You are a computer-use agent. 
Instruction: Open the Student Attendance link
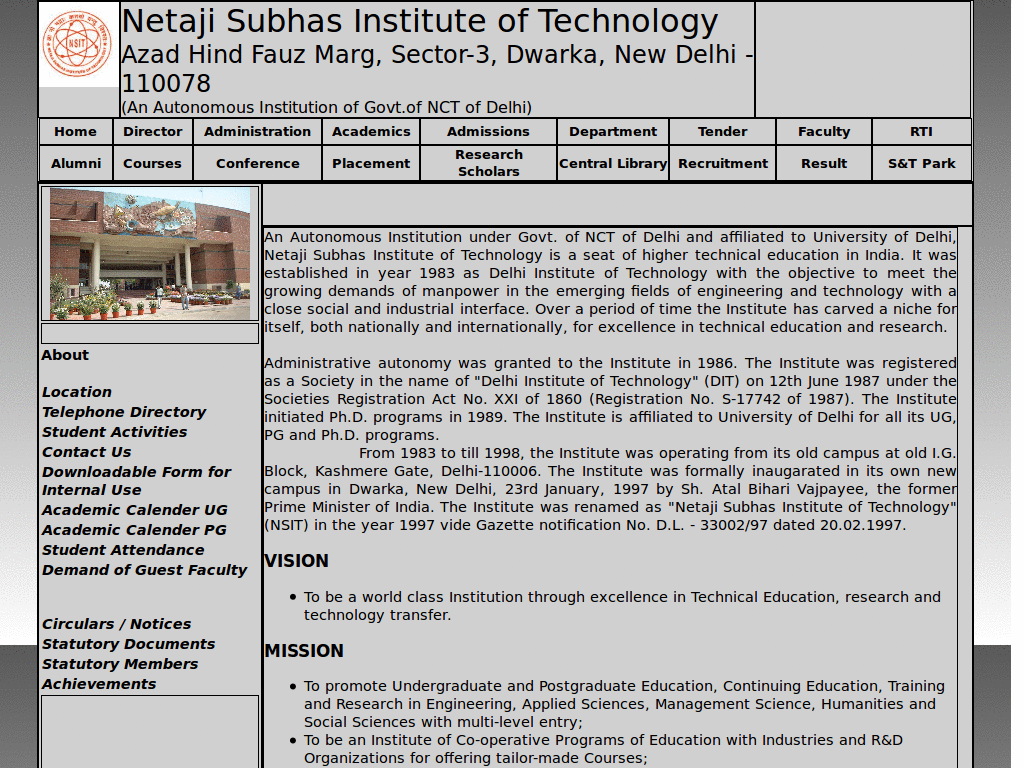pyautogui.click(x=123, y=550)
